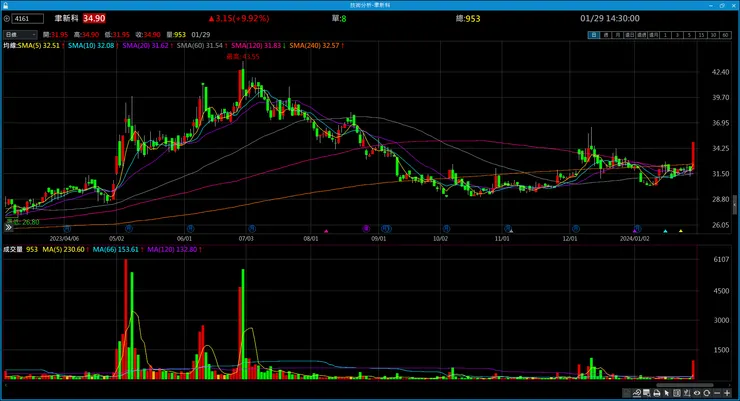Switch to the 月 monthly period tab

[x=618, y=35]
